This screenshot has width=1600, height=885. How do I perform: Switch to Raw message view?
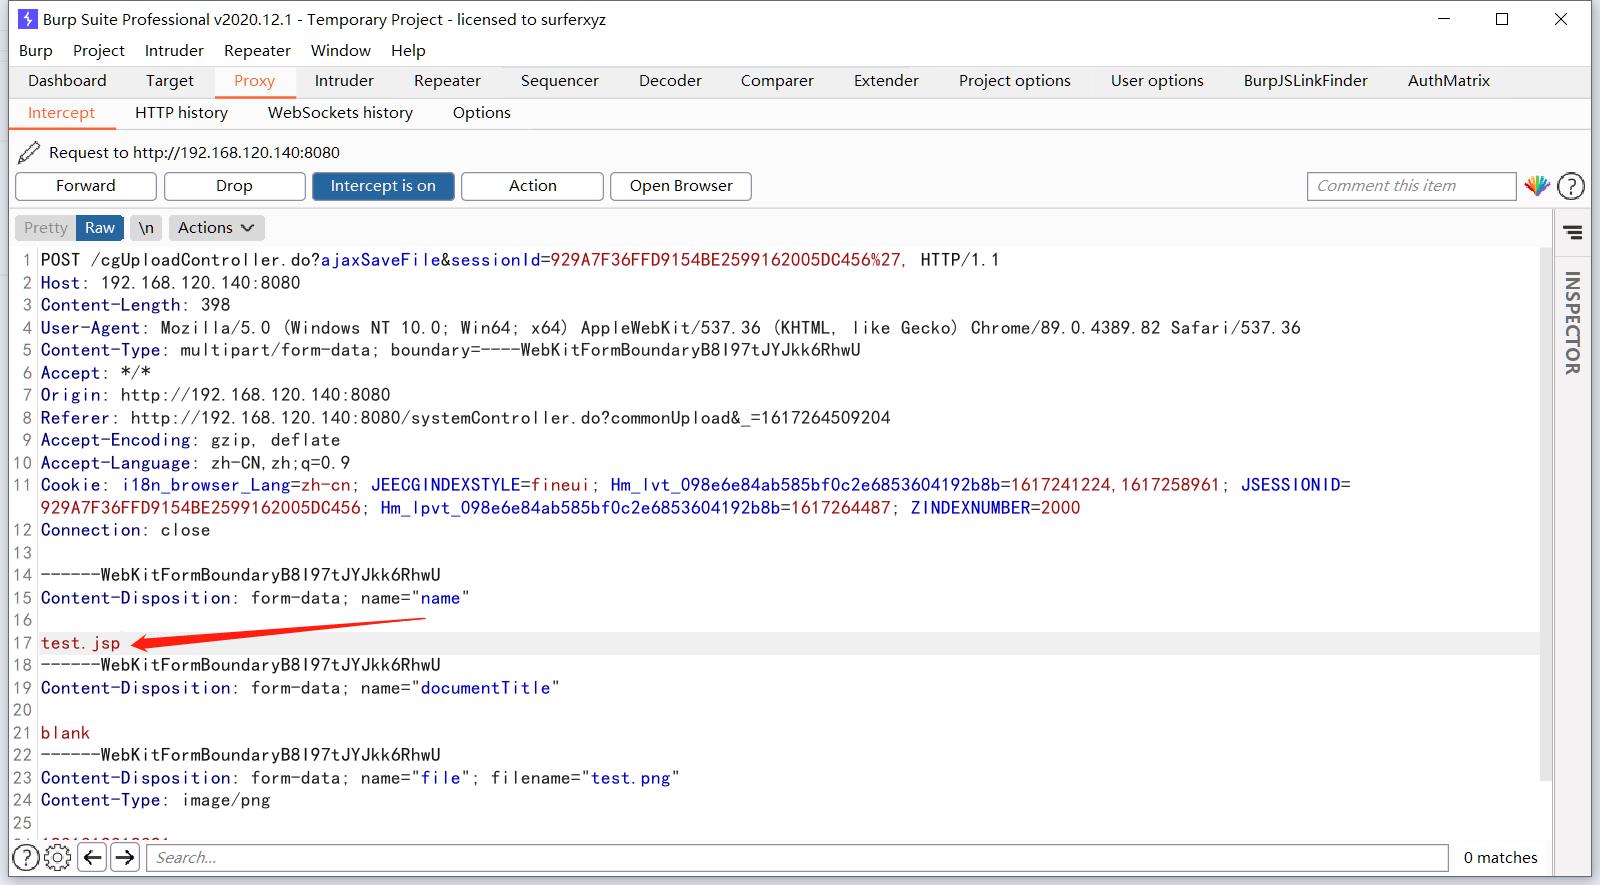pyautogui.click(x=100, y=228)
